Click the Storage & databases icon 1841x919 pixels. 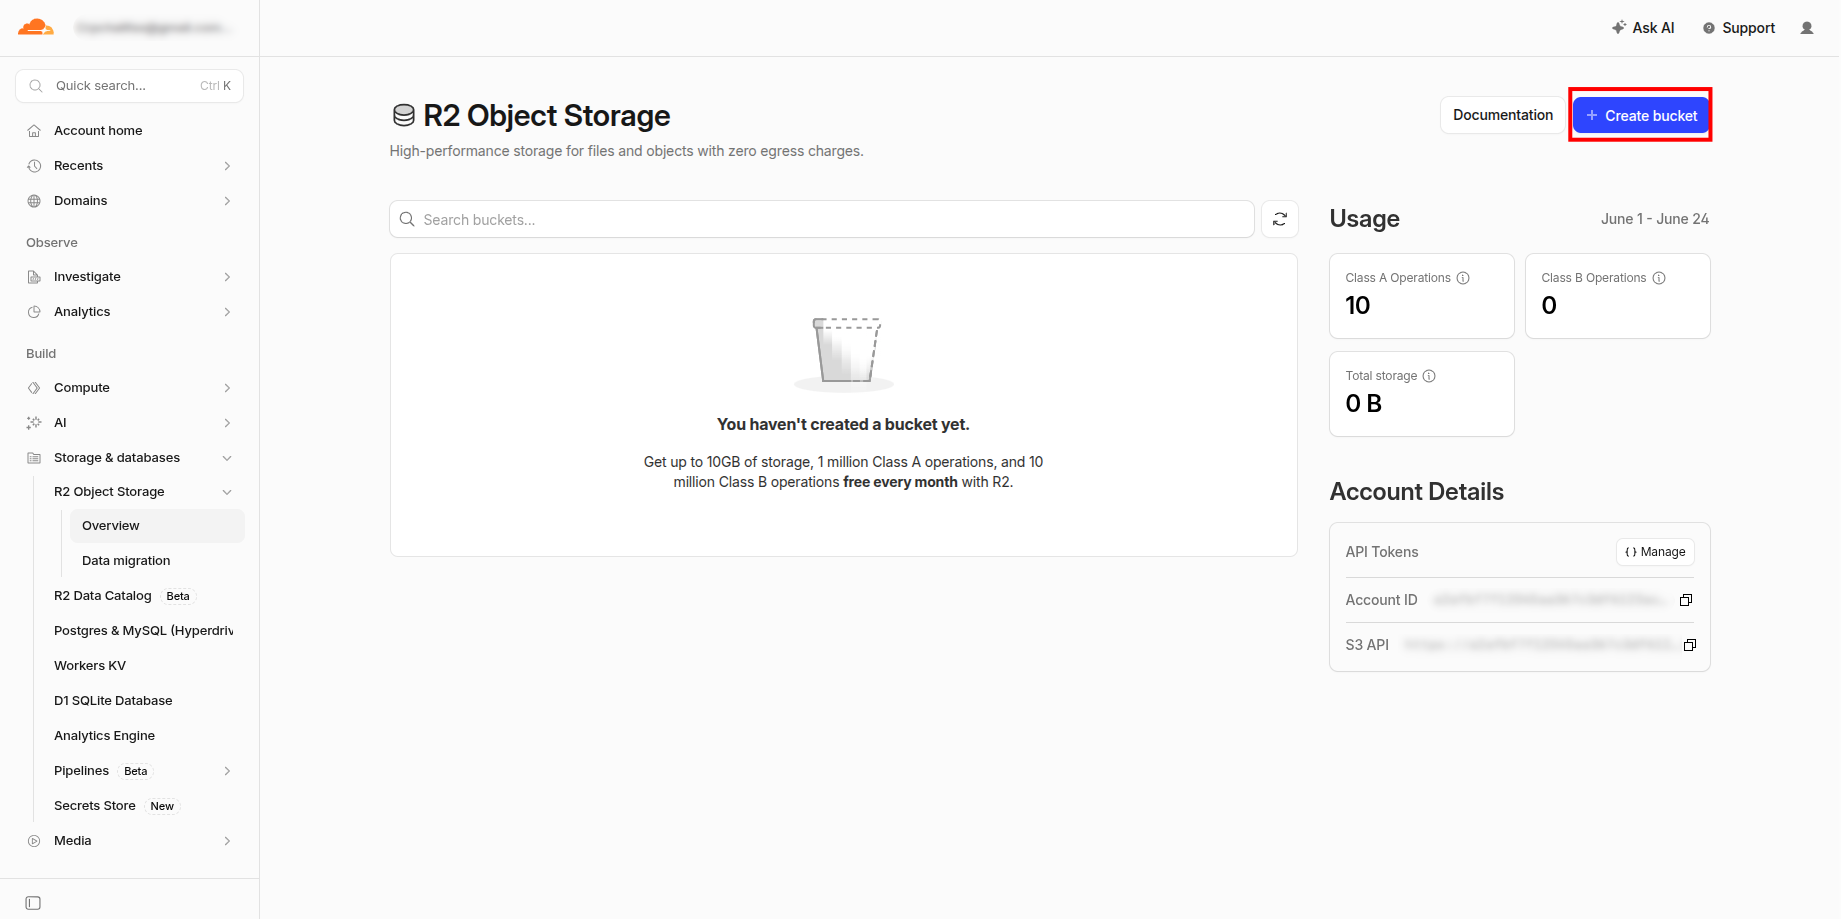pyautogui.click(x=34, y=458)
